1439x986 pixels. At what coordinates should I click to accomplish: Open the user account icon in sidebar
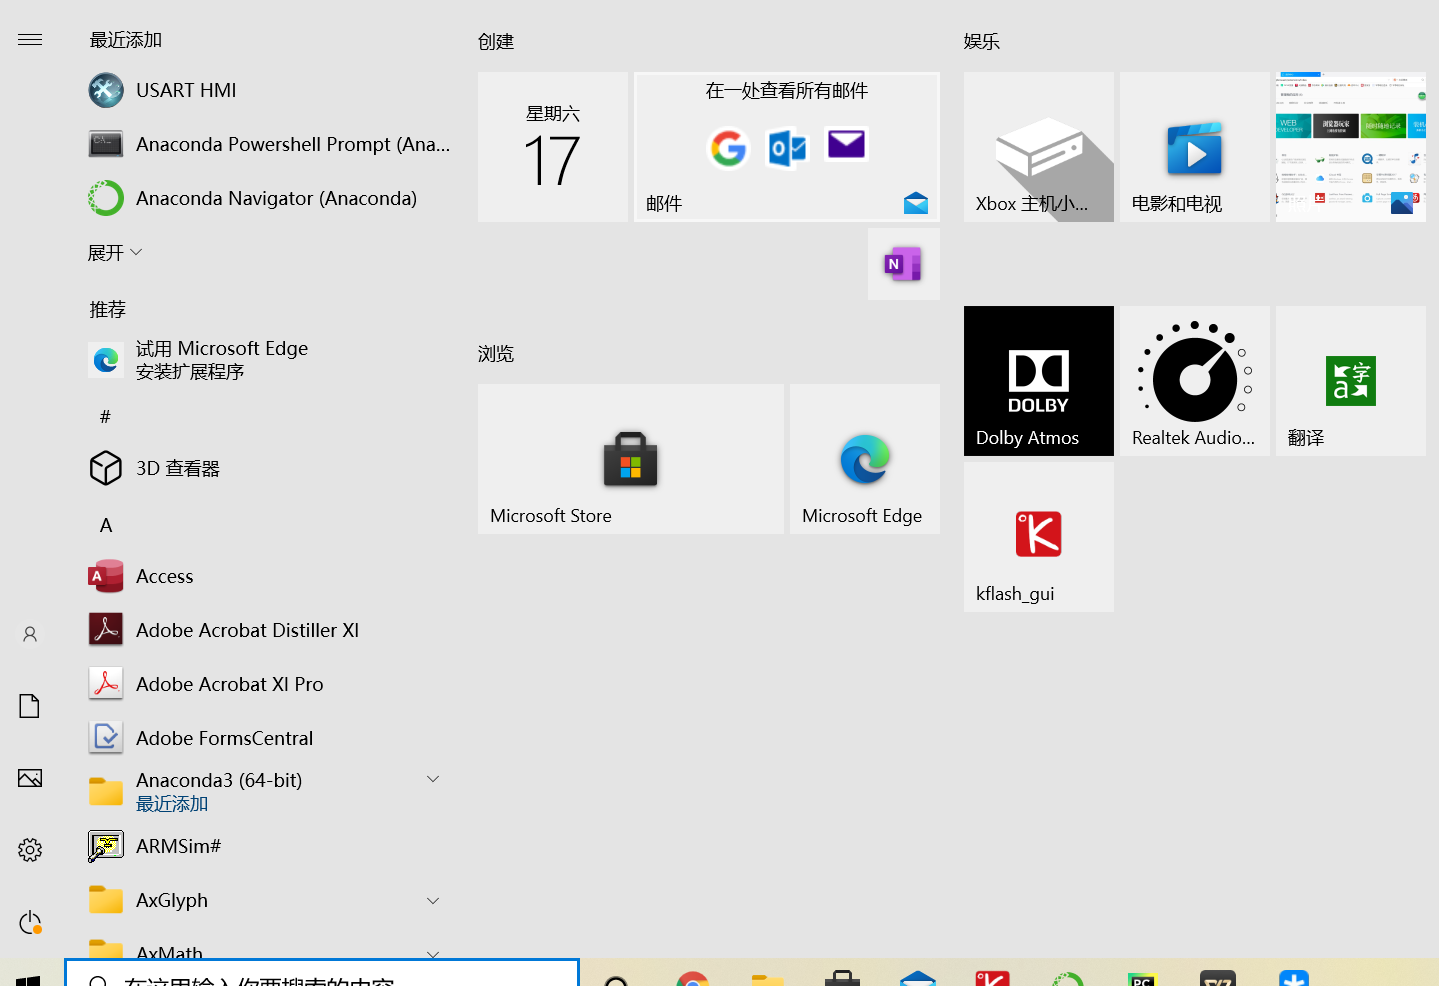29,634
